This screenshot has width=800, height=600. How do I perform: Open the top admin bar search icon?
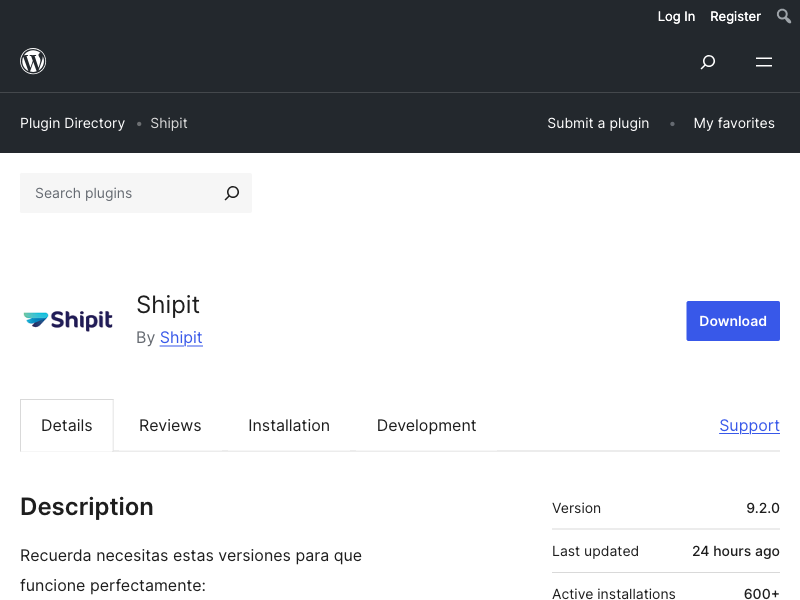[784, 16]
